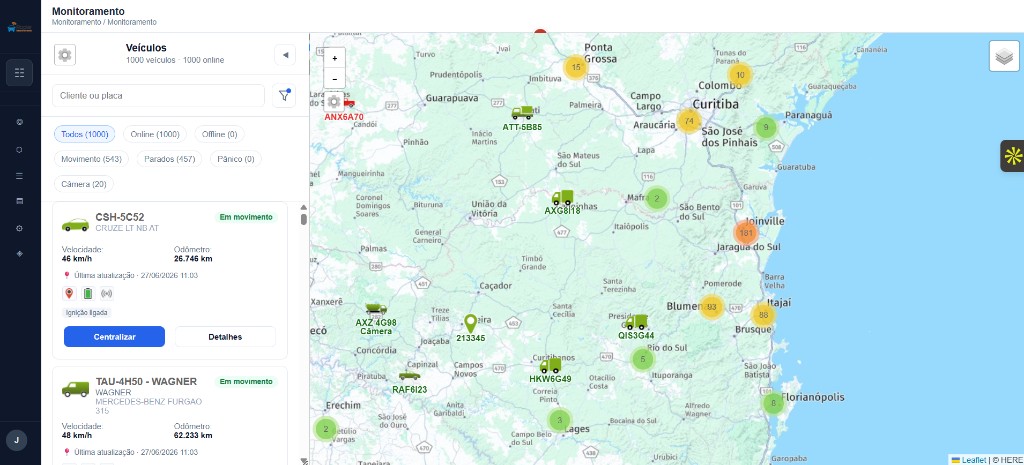Click the RAF6I23 pickup marker
Viewport: 1024px width, 465px height.
click(409, 376)
